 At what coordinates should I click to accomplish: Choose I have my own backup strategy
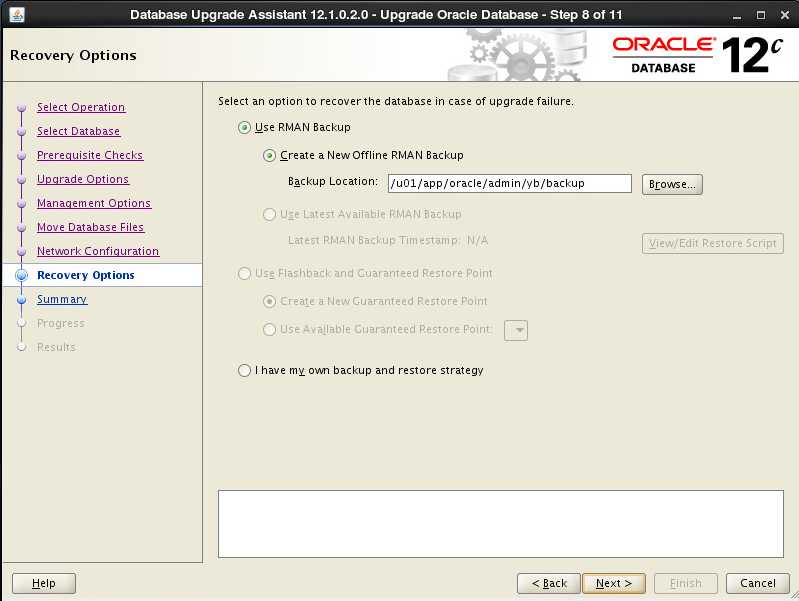click(x=244, y=371)
